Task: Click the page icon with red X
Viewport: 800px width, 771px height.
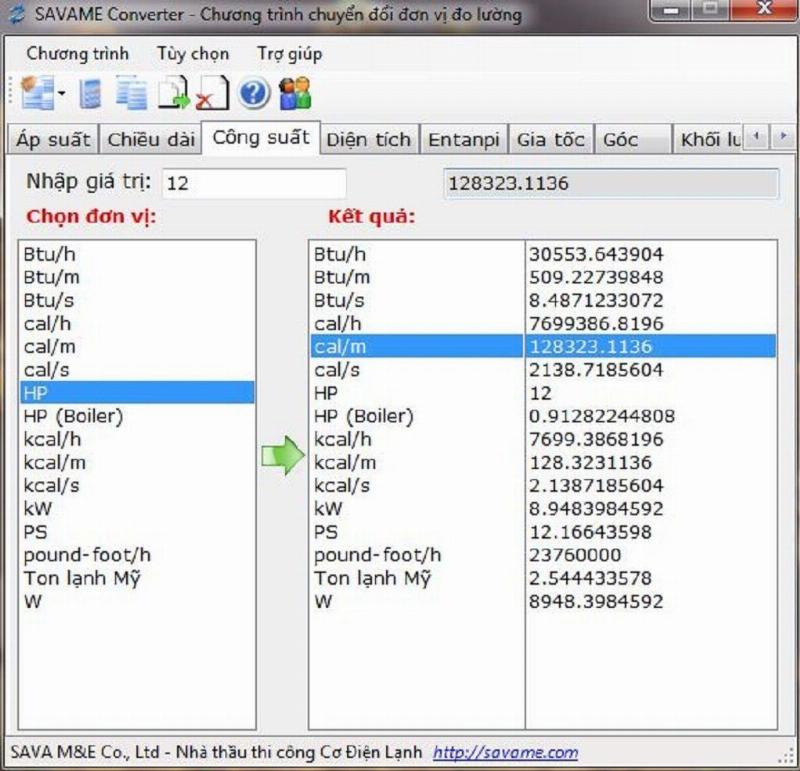Action: click(212, 93)
